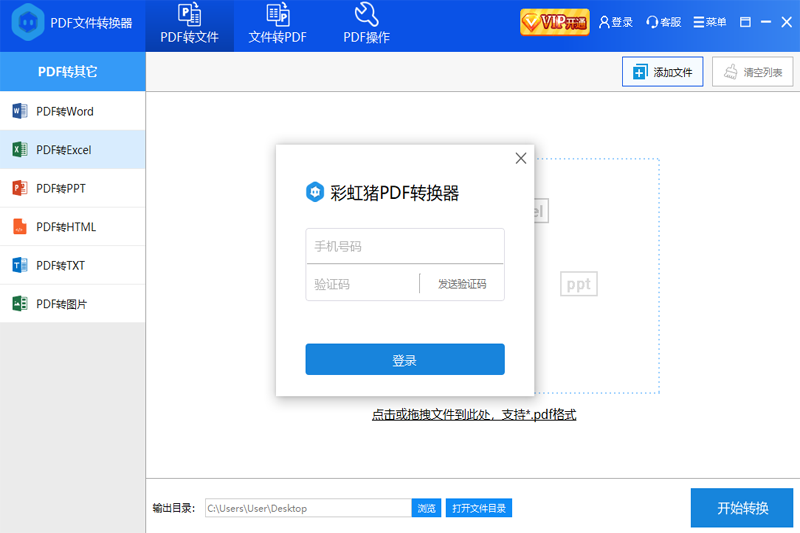Screen dimensions: 800x533
Task: Open the PDF转文件 tab
Action: pyautogui.click(x=189, y=26)
